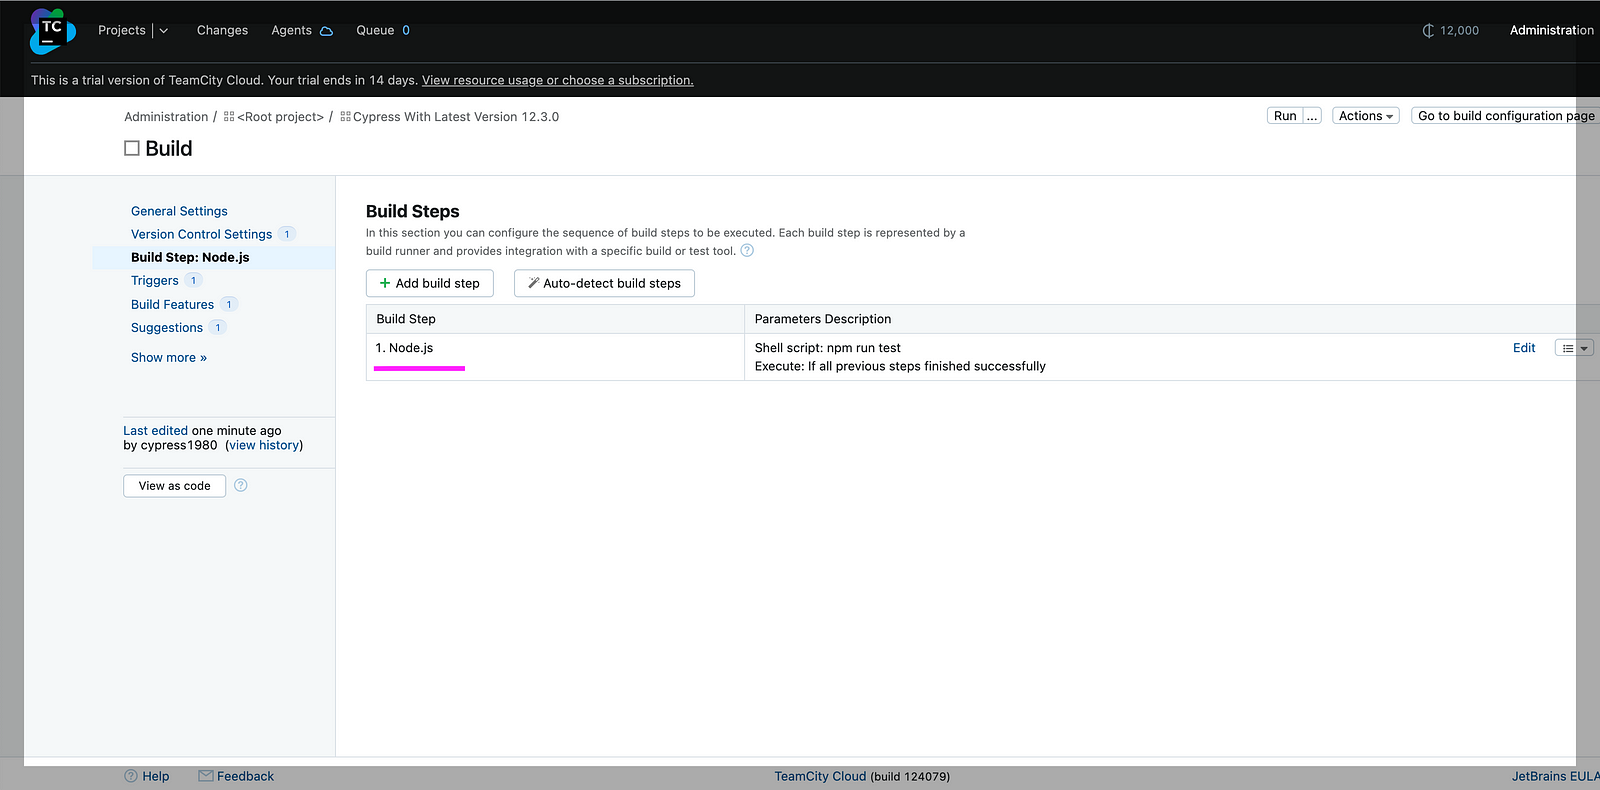The height and width of the screenshot is (790, 1600).
Task: Open the Projects menu item
Action: (x=122, y=31)
